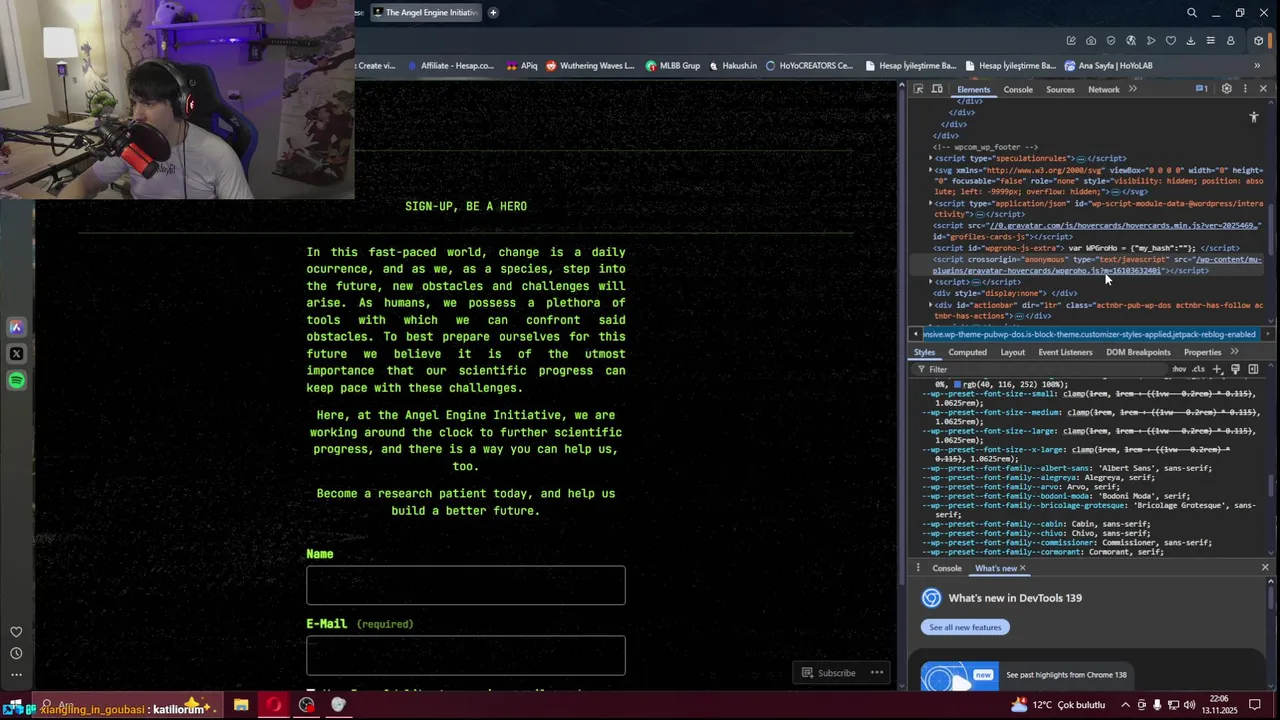Show more DevTools panels chevron
Screen dimensions: 1280x720
1133,89
